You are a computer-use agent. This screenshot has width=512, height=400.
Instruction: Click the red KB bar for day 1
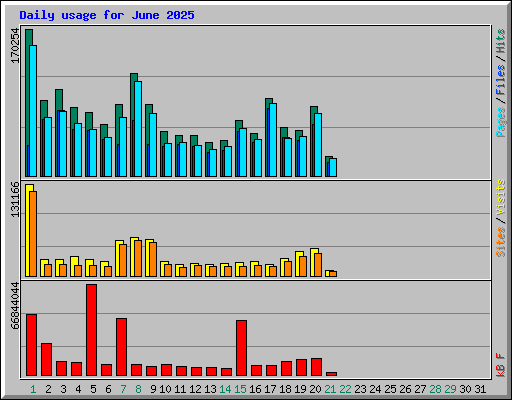tap(32, 345)
